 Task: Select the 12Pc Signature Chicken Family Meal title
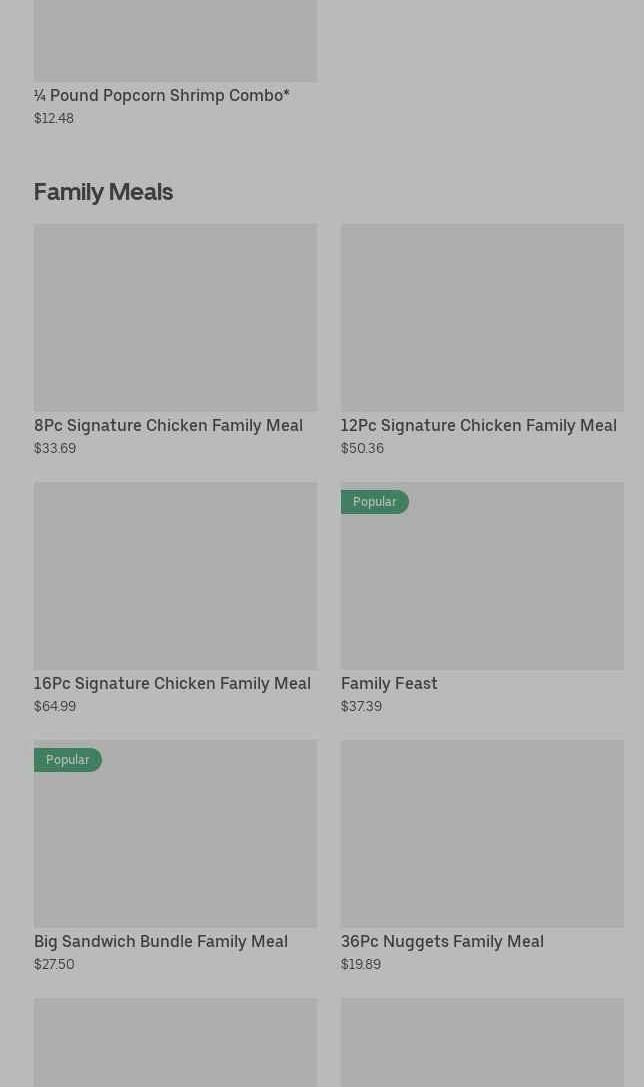(x=478, y=426)
